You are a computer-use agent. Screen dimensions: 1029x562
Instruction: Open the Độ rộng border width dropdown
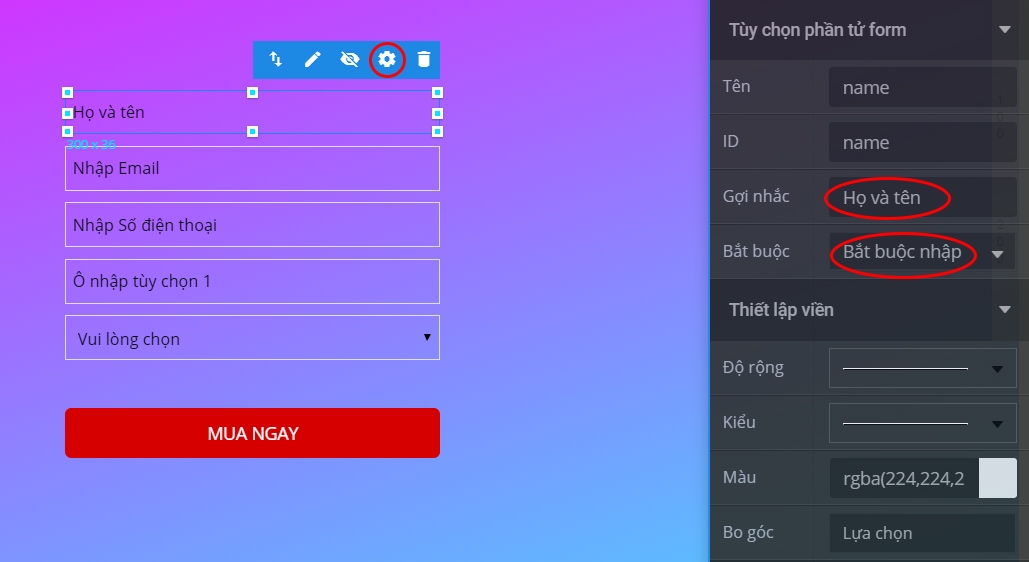(x=922, y=368)
